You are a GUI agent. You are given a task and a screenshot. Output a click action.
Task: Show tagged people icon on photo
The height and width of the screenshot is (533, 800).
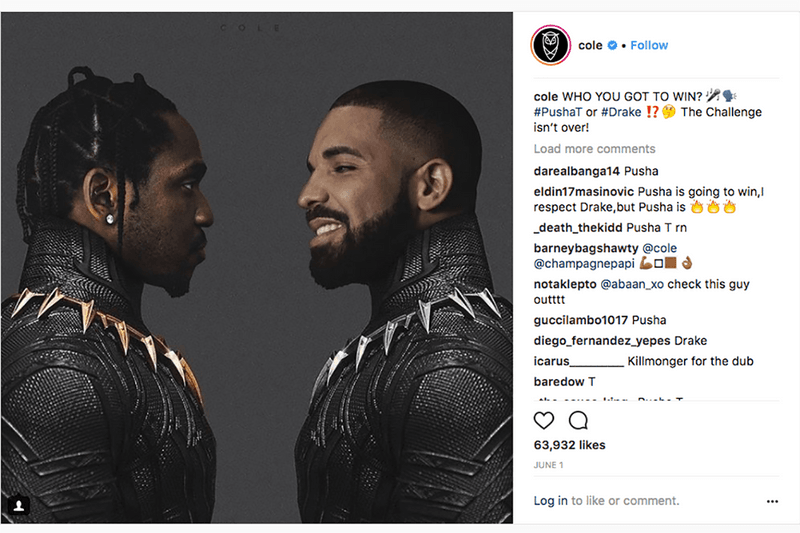(19, 505)
